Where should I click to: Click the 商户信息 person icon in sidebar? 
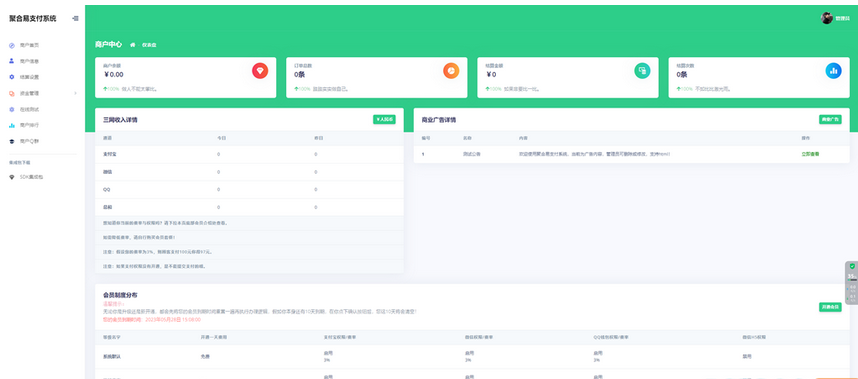click(12, 61)
